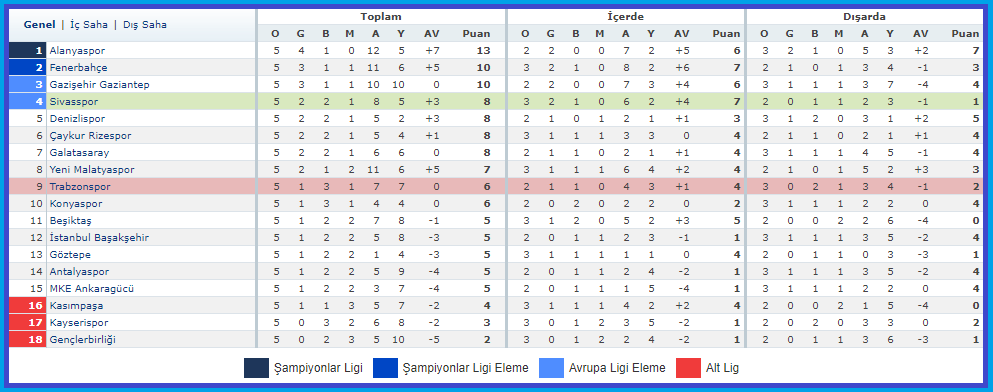The width and height of the screenshot is (993, 392).
Task: Click Gençlerbirliği at the table bottom
Action: (x=82, y=339)
